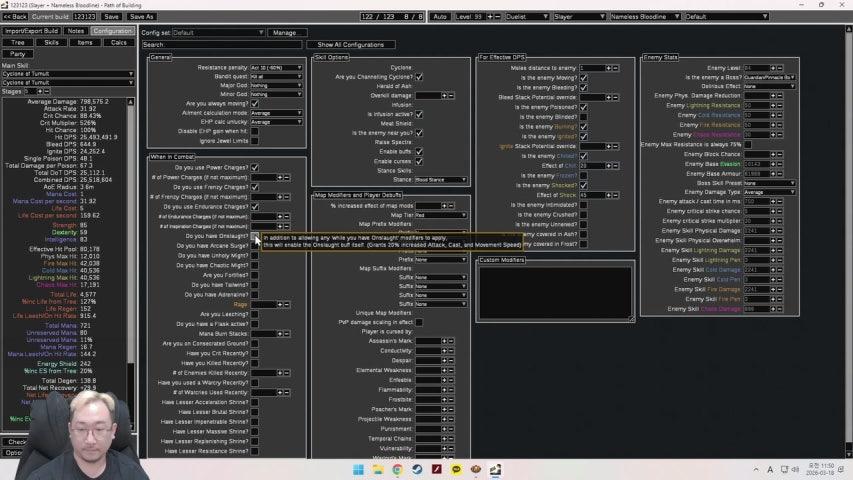This screenshot has width=853, height=480.
Task: Check Ignore Jewel Limits
Action: [255, 141]
